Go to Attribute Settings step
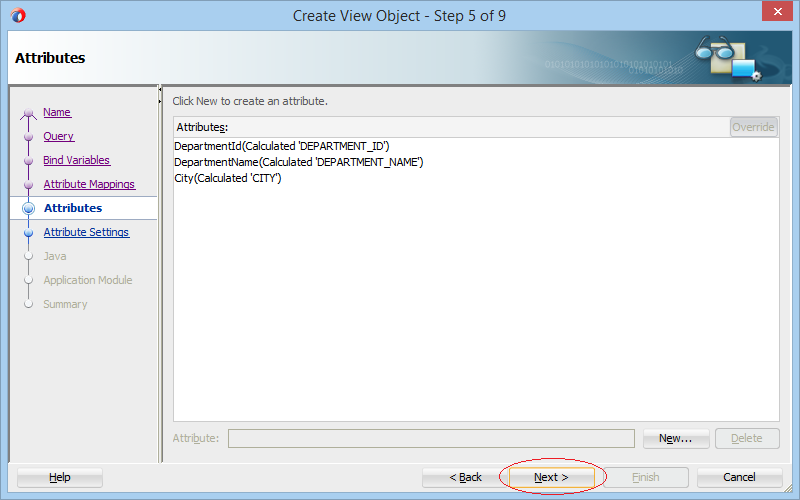 coord(86,232)
